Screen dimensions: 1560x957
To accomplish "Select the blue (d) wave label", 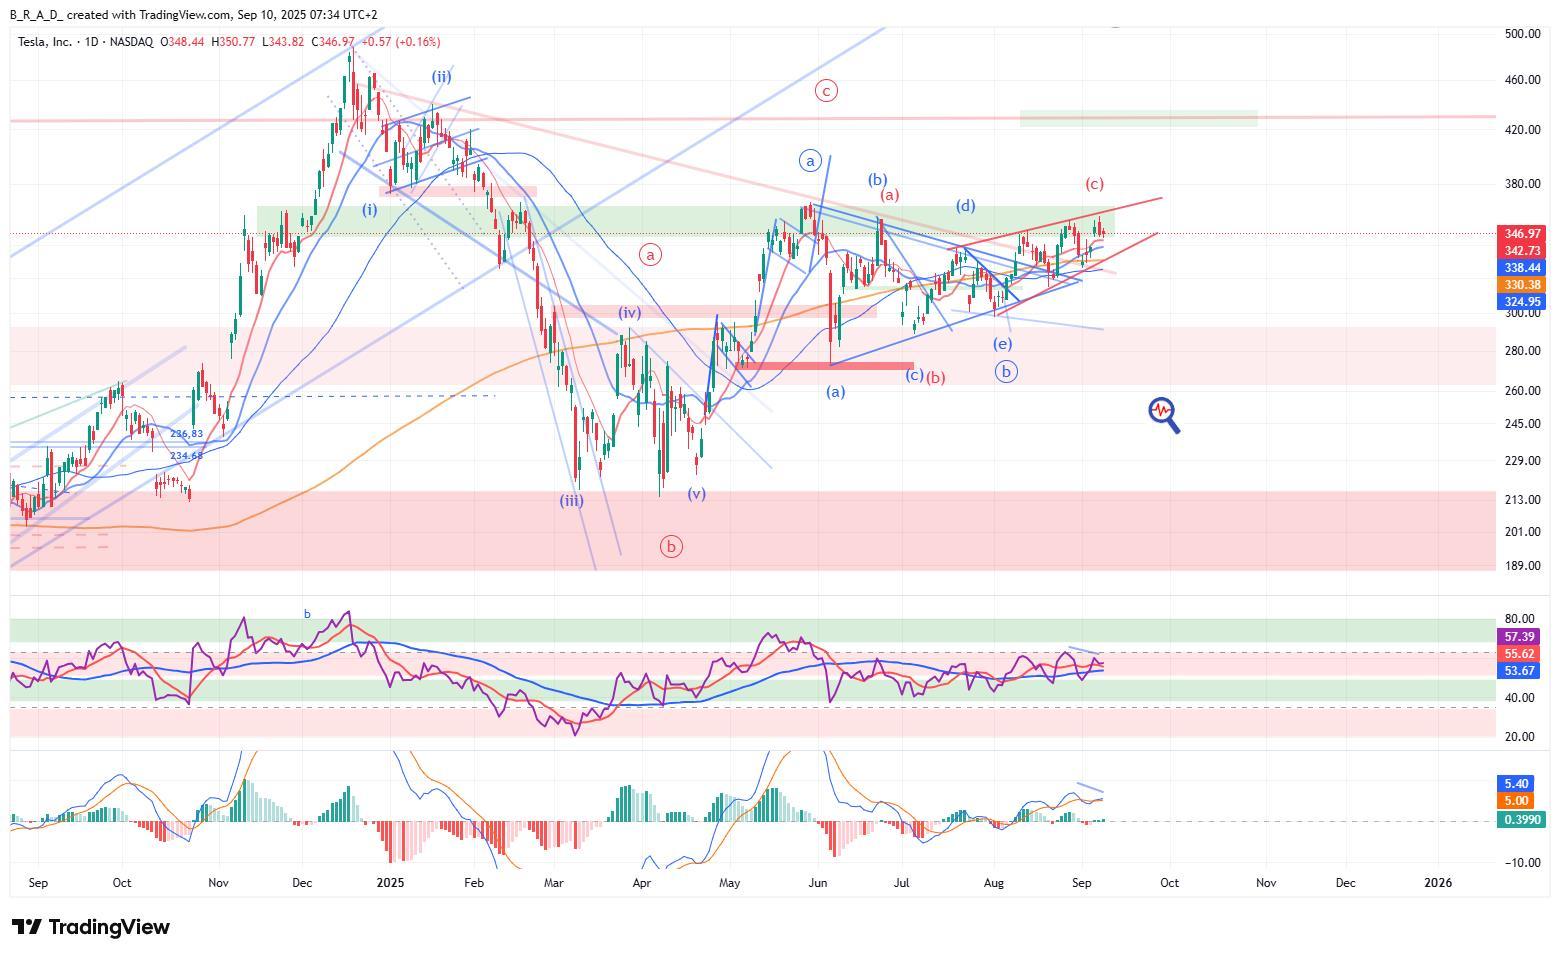I will (965, 206).
